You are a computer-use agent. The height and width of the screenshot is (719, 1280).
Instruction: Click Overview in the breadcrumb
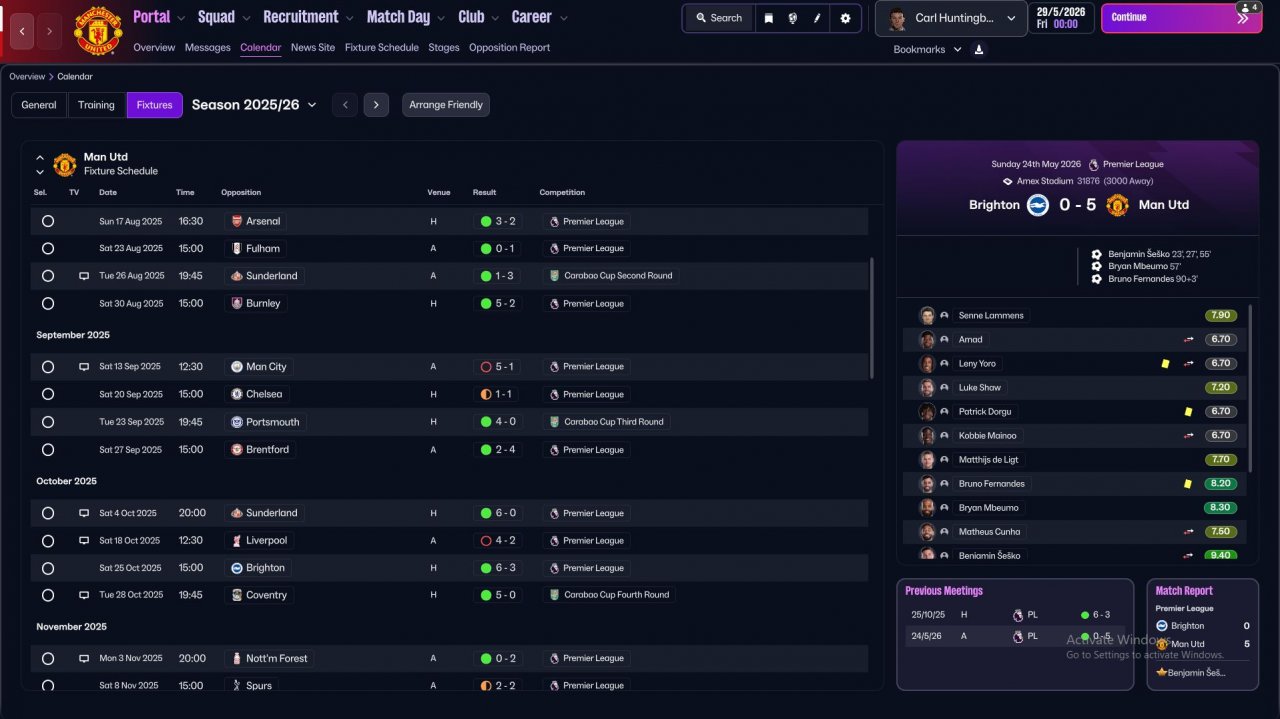click(x=27, y=77)
